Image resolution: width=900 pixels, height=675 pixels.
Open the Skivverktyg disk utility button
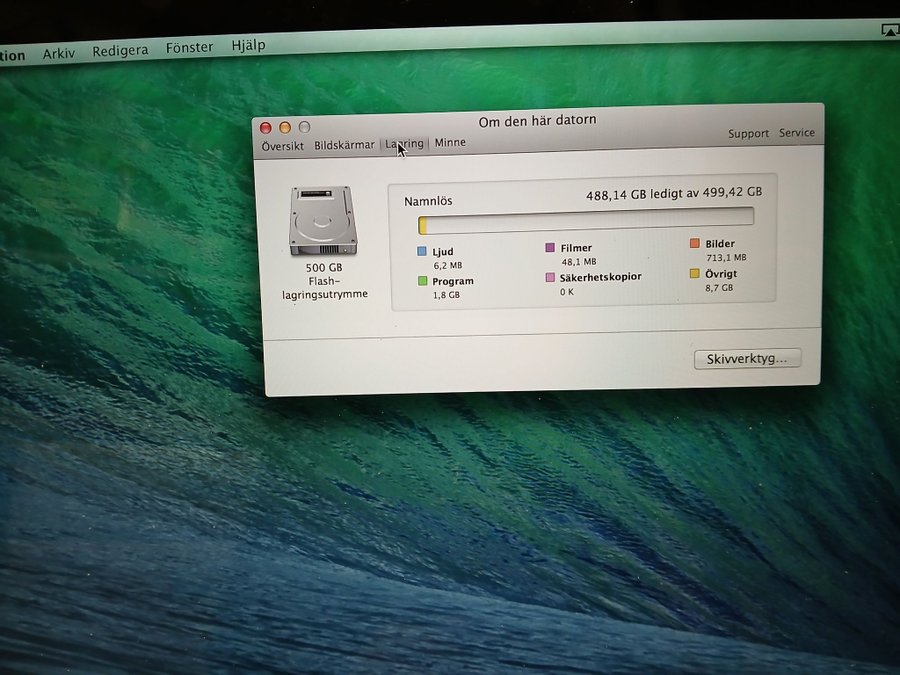pos(747,358)
